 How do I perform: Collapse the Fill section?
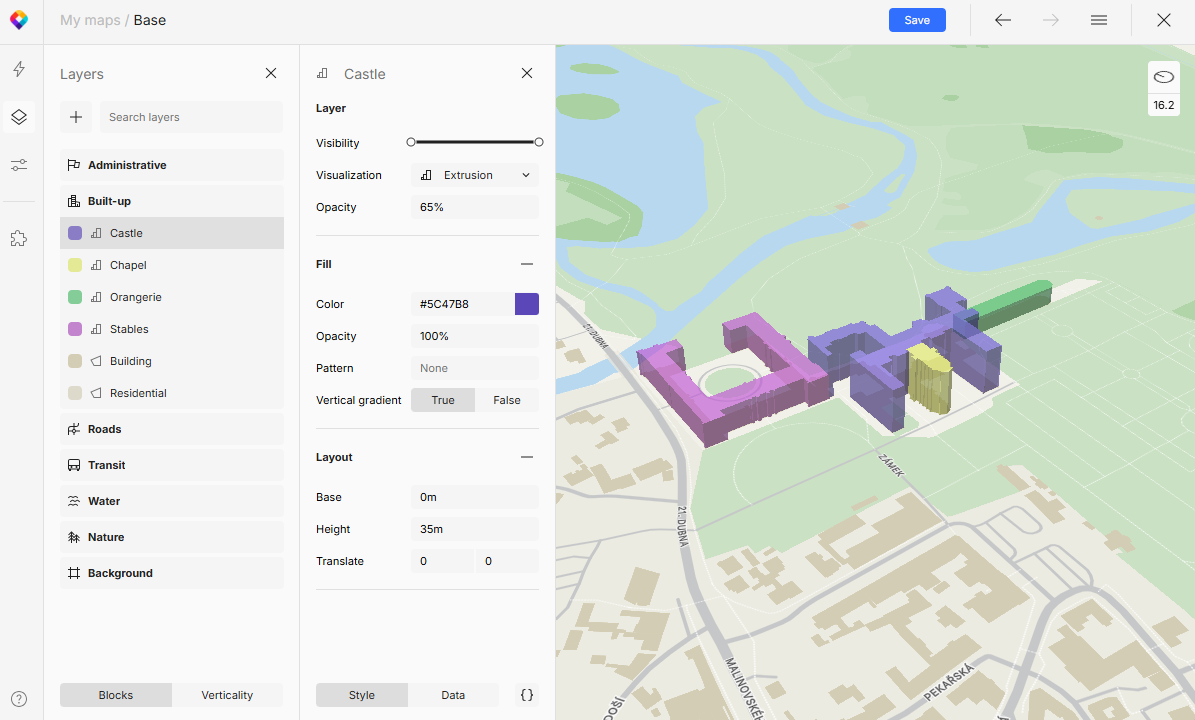click(x=527, y=263)
